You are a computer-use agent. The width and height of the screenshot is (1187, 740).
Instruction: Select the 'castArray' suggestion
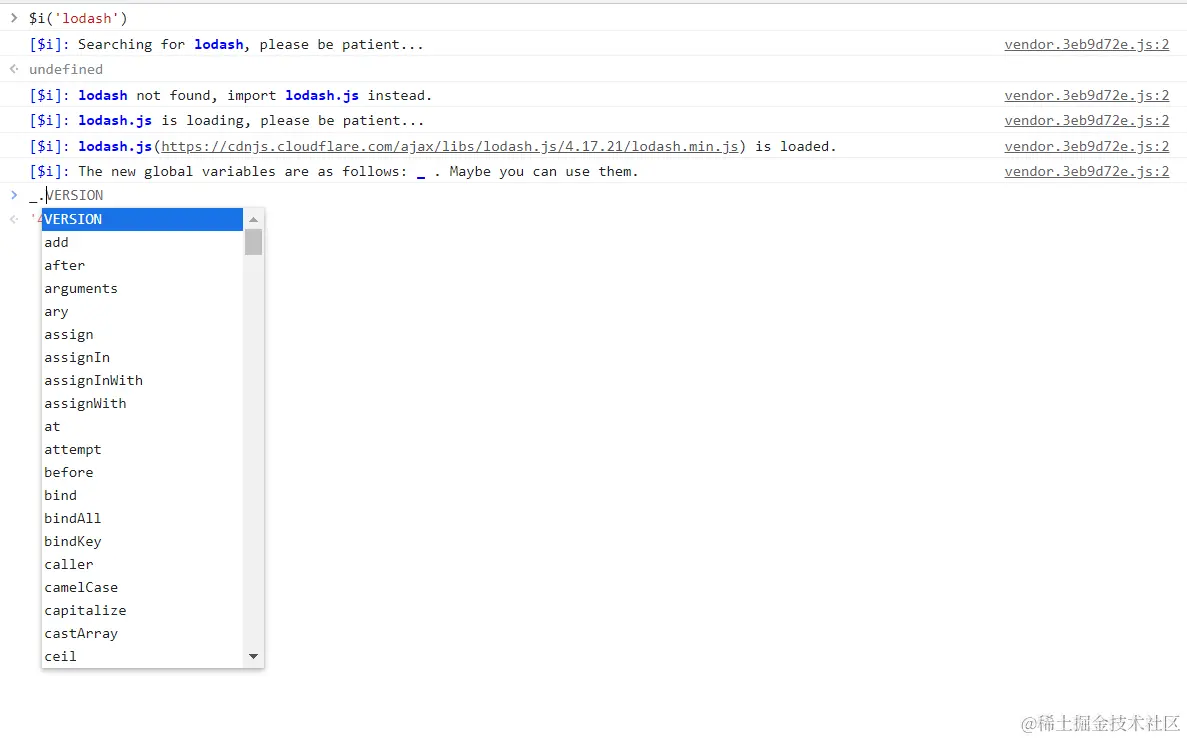click(x=142, y=634)
